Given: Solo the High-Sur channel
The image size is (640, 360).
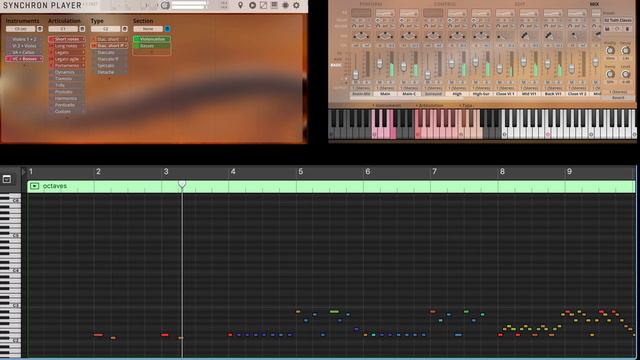Looking at the screenshot, I should point(486,83).
